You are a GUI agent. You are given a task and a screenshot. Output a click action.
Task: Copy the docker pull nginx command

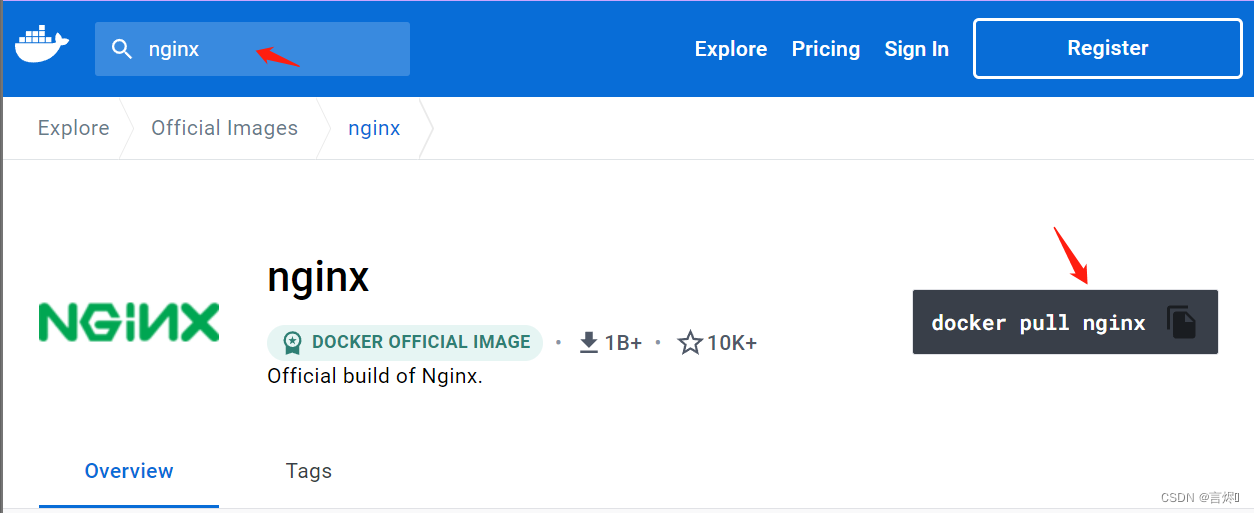click(1182, 322)
